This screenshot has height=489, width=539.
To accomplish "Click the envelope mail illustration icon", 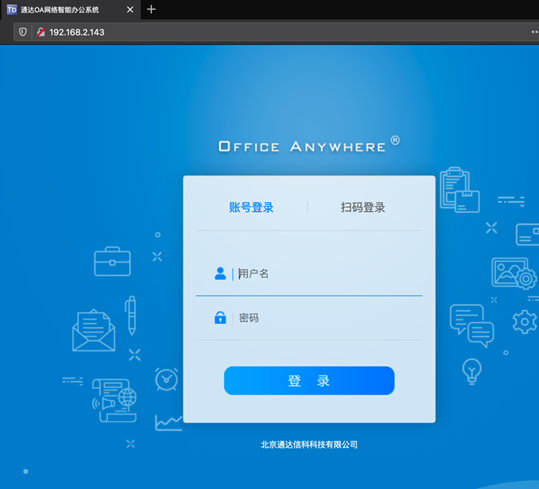I will [x=94, y=330].
